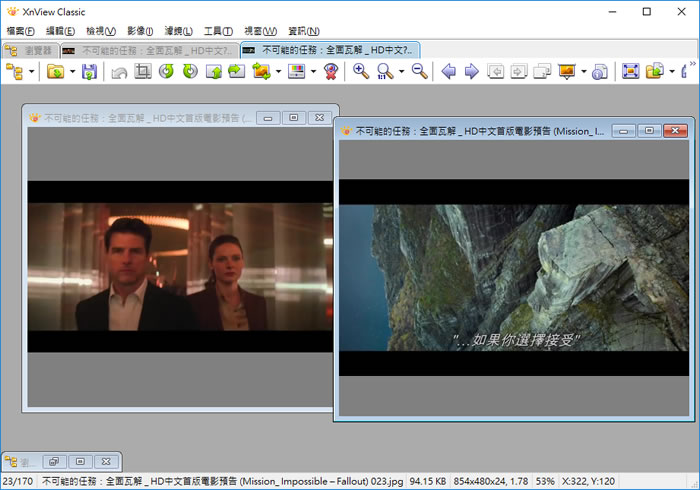Open the 視窗(W) menu
The image size is (700, 490).
coord(261,31)
